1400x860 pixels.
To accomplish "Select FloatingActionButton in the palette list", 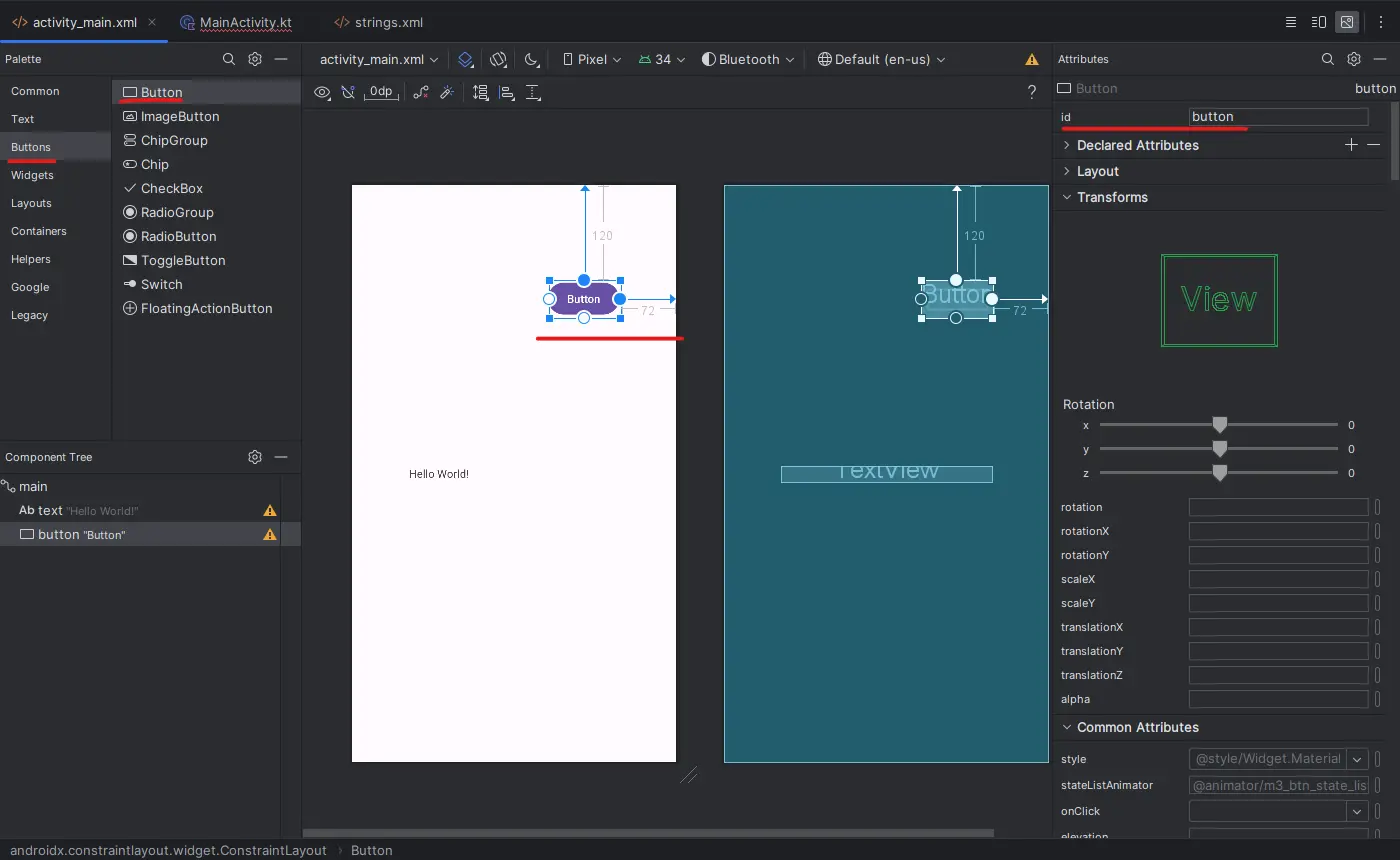I will point(207,308).
